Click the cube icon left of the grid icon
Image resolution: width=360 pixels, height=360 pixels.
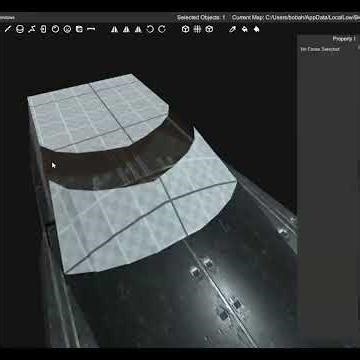[x=185, y=29]
